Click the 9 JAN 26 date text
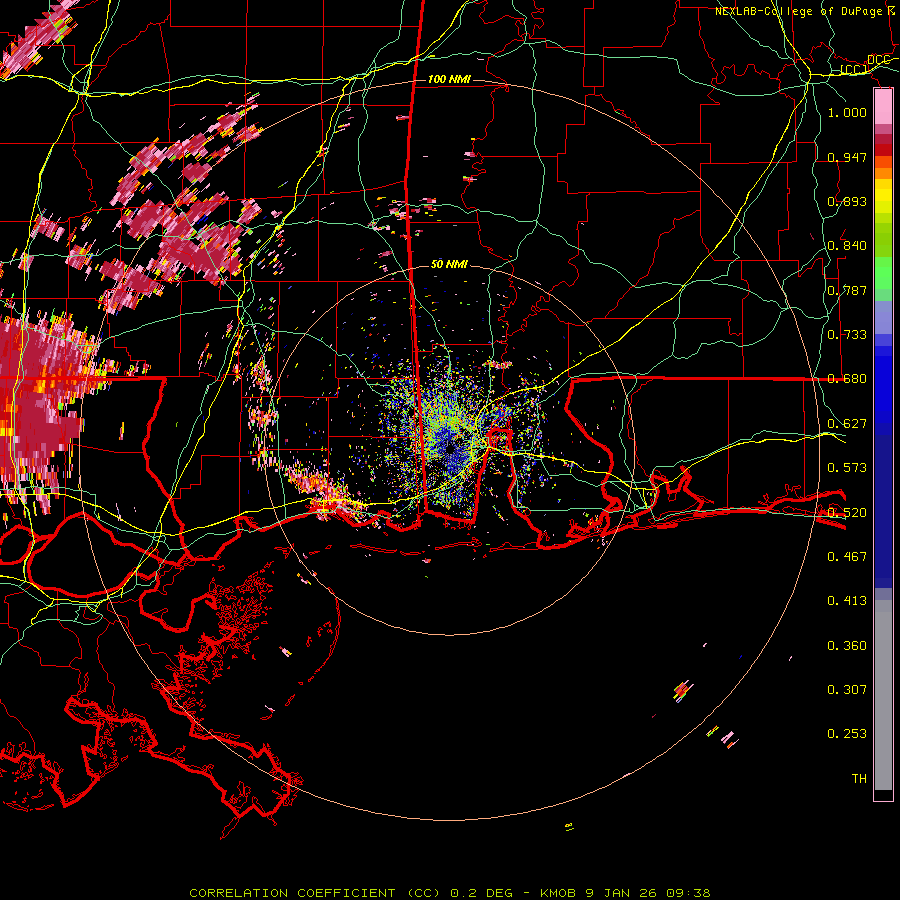 pos(621,893)
